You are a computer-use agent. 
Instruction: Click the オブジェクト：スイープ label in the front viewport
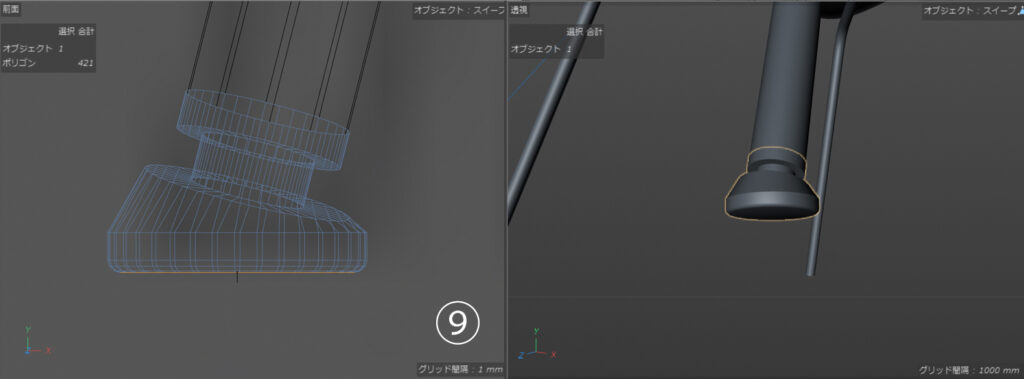[459, 10]
